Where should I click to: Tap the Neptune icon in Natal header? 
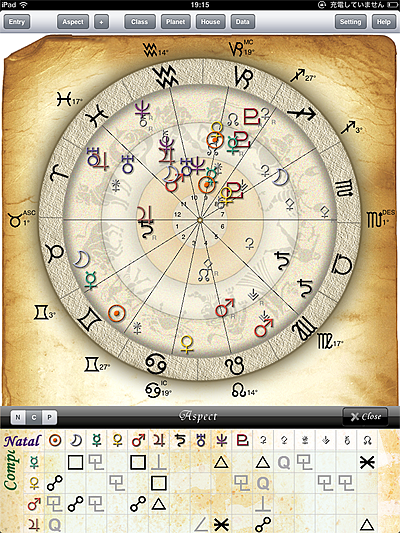tap(222, 441)
